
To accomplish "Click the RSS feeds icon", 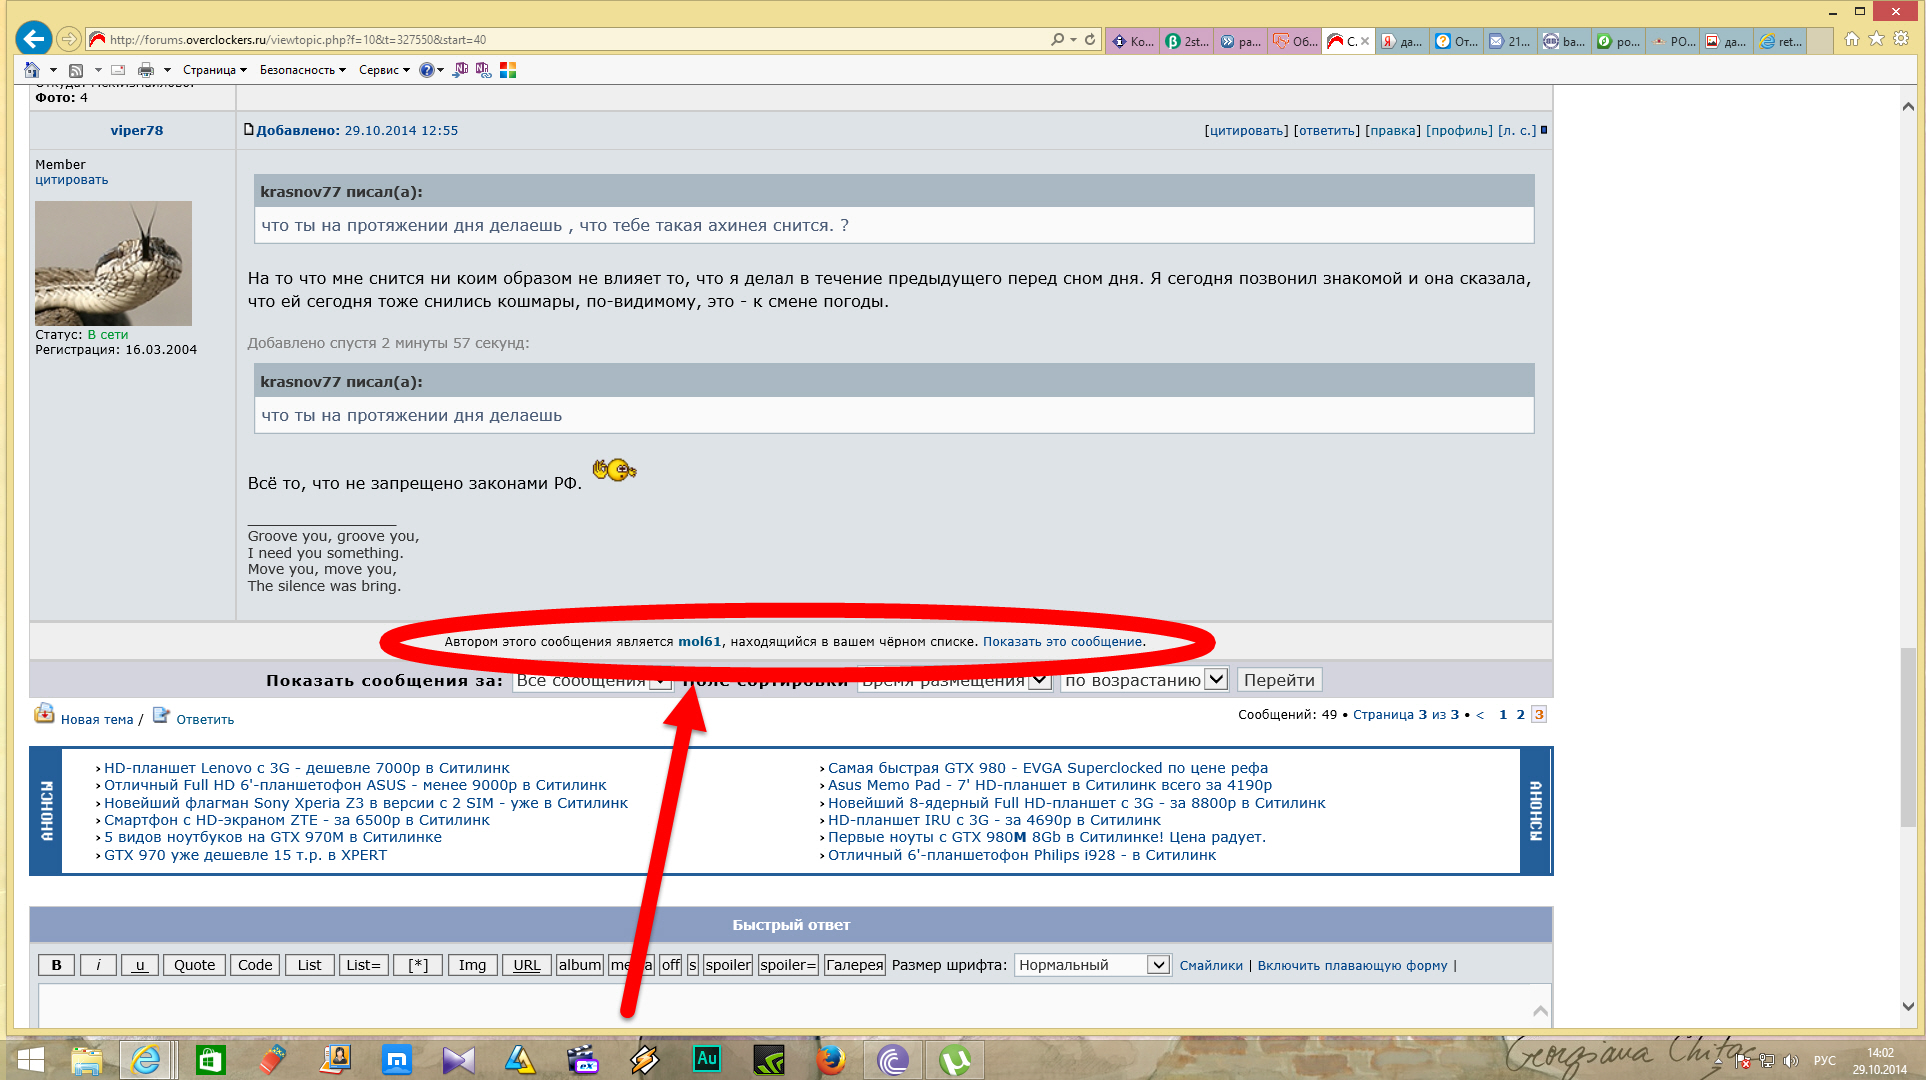I will click(x=76, y=70).
